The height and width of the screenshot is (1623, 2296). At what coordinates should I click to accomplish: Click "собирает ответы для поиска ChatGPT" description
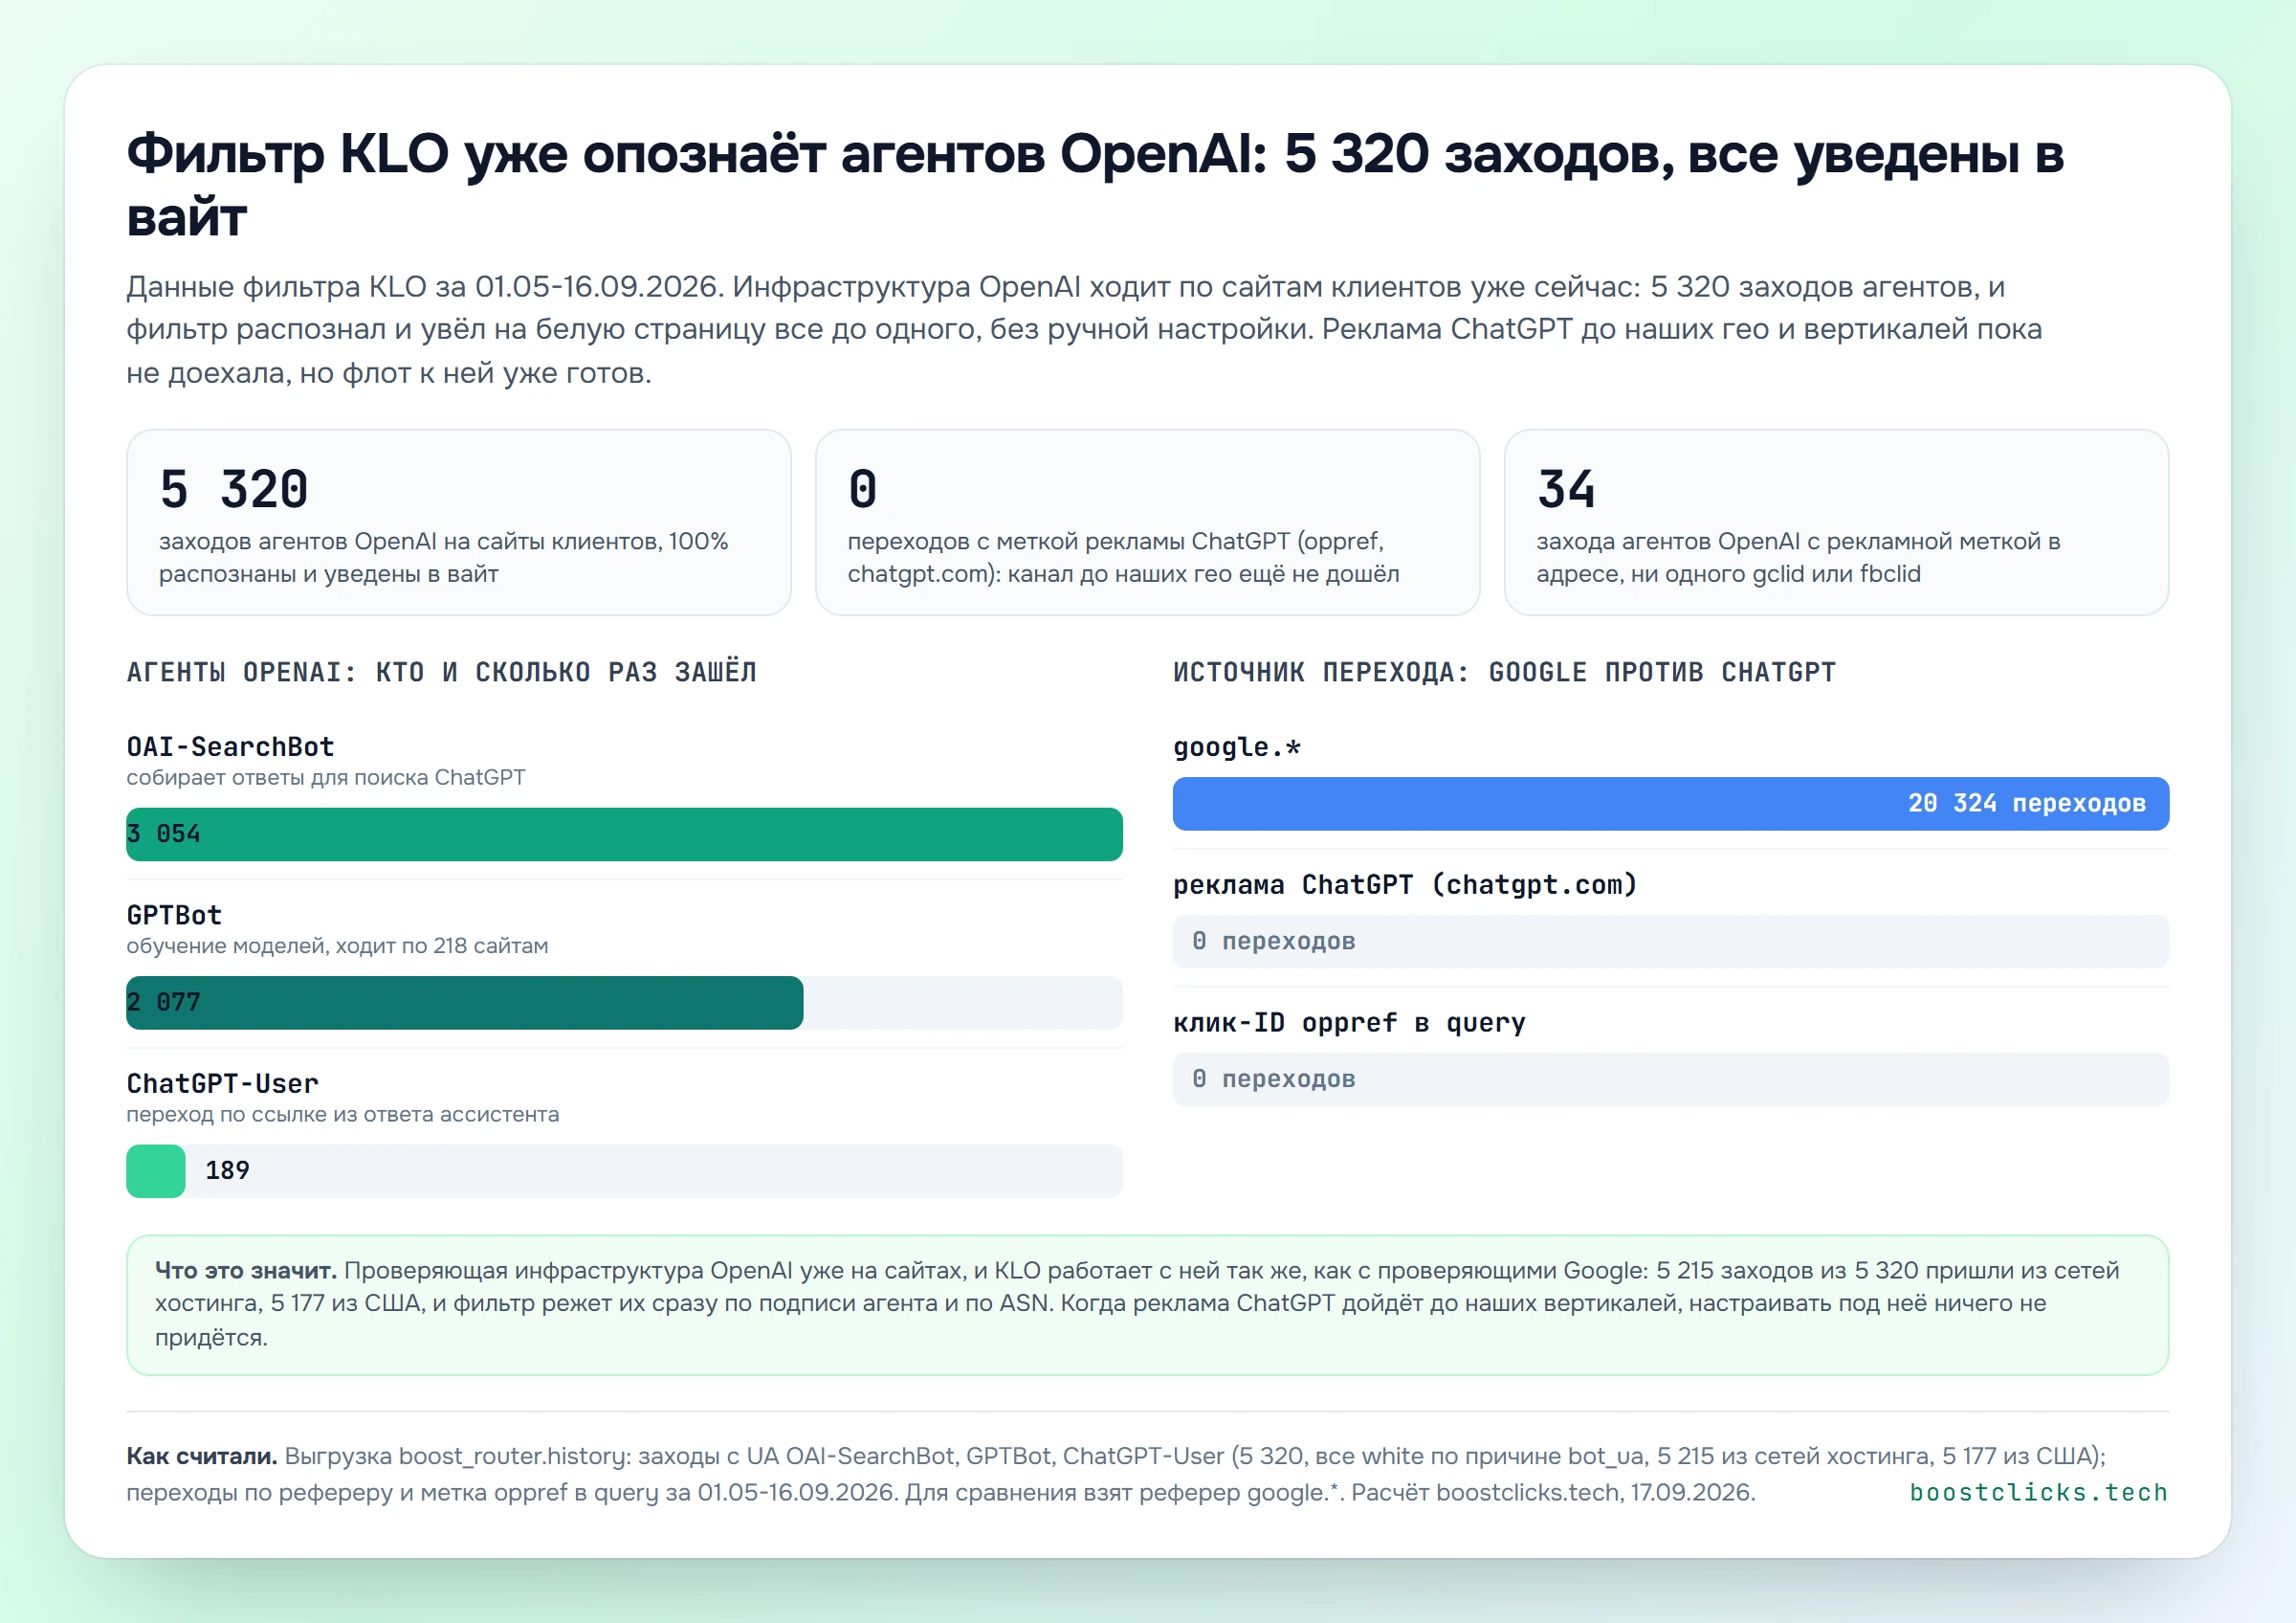tap(326, 777)
